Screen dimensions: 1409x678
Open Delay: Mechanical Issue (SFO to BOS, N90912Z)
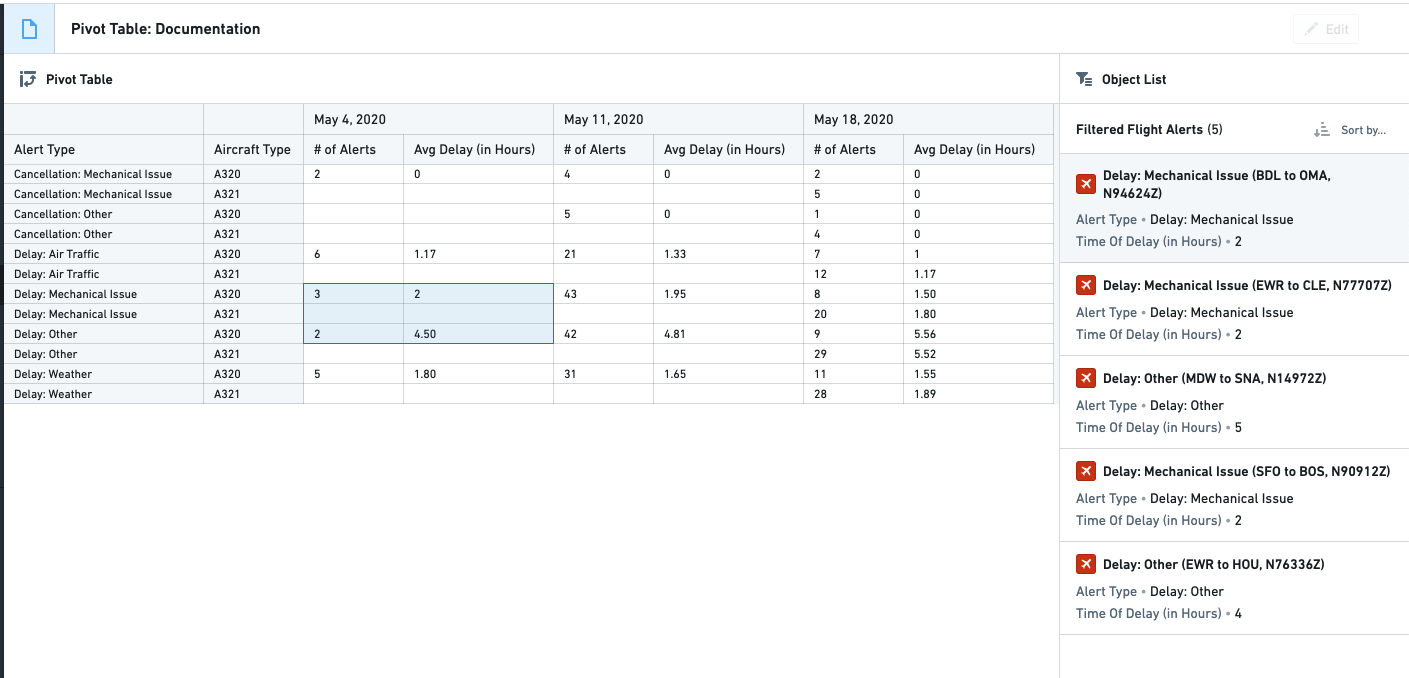(x=1234, y=495)
